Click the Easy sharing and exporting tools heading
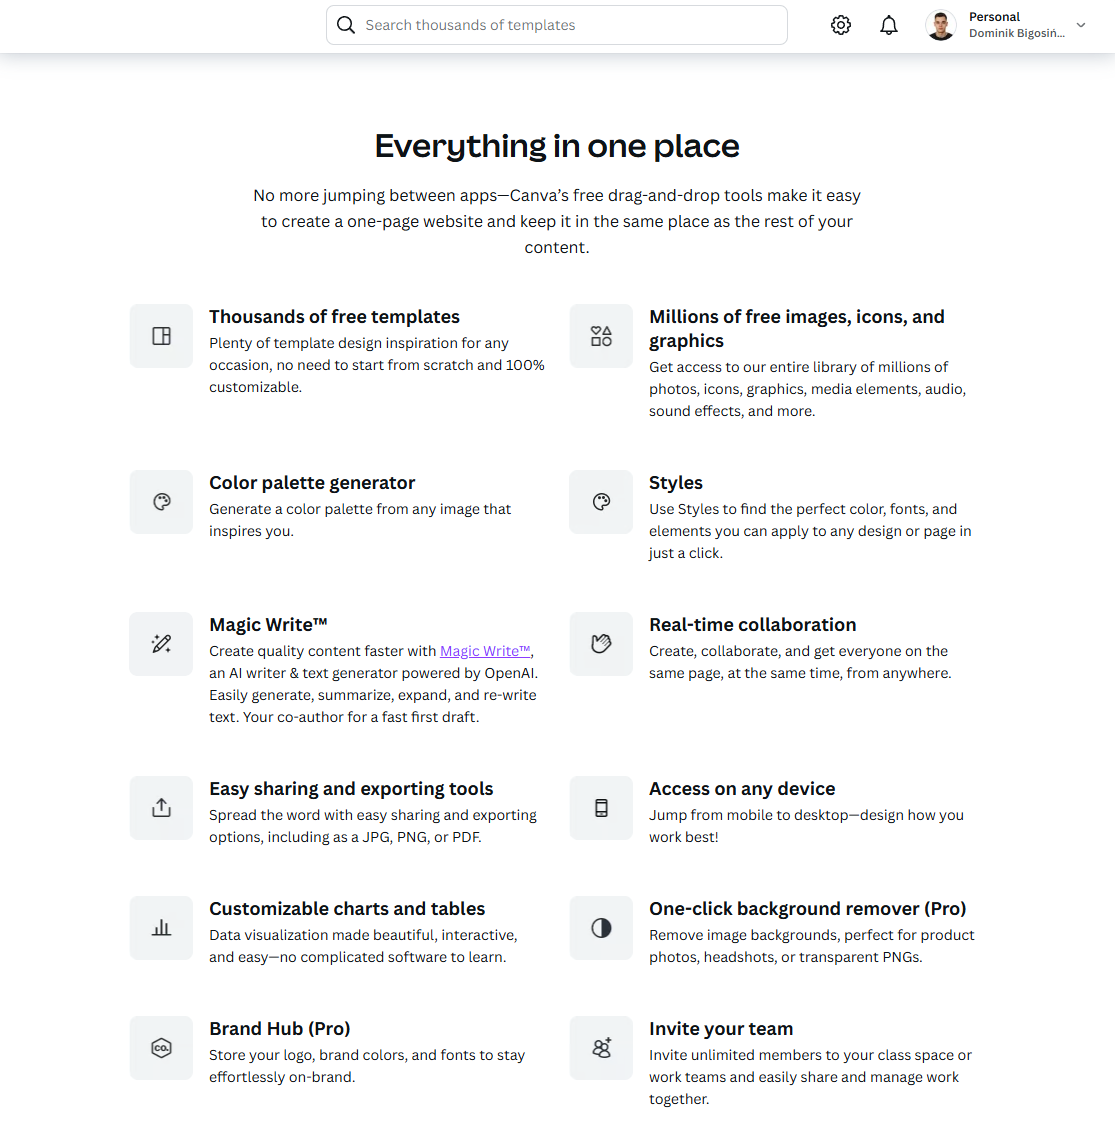 coord(351,789)
